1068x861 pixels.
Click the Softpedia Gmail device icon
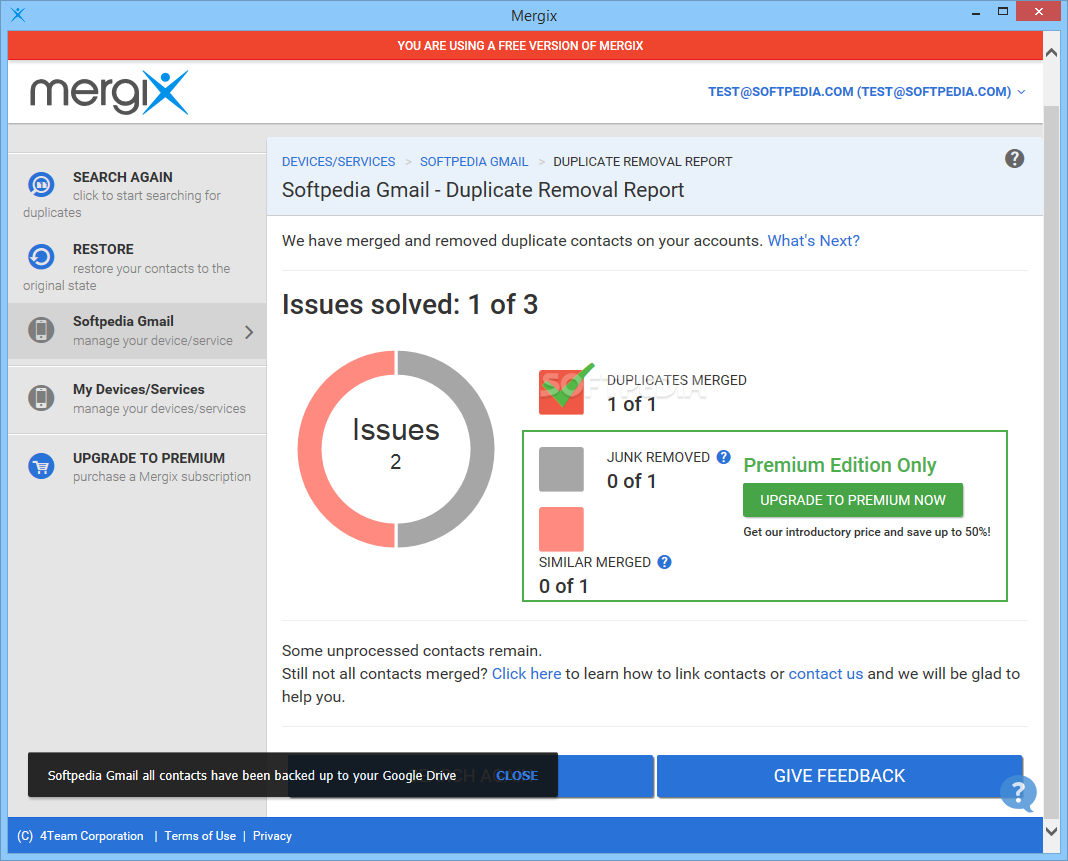(41, 330)
